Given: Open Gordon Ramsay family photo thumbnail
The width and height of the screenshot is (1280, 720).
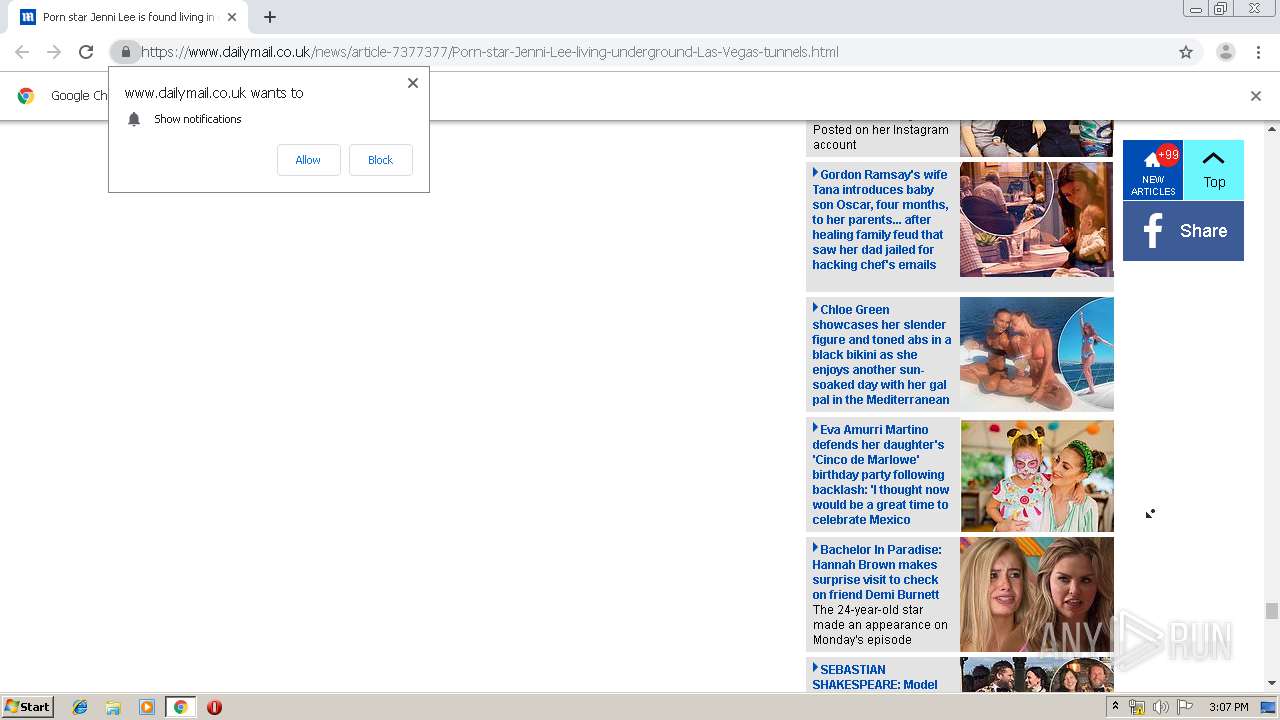Looking at the screenshot, I should coord(1036,219).
